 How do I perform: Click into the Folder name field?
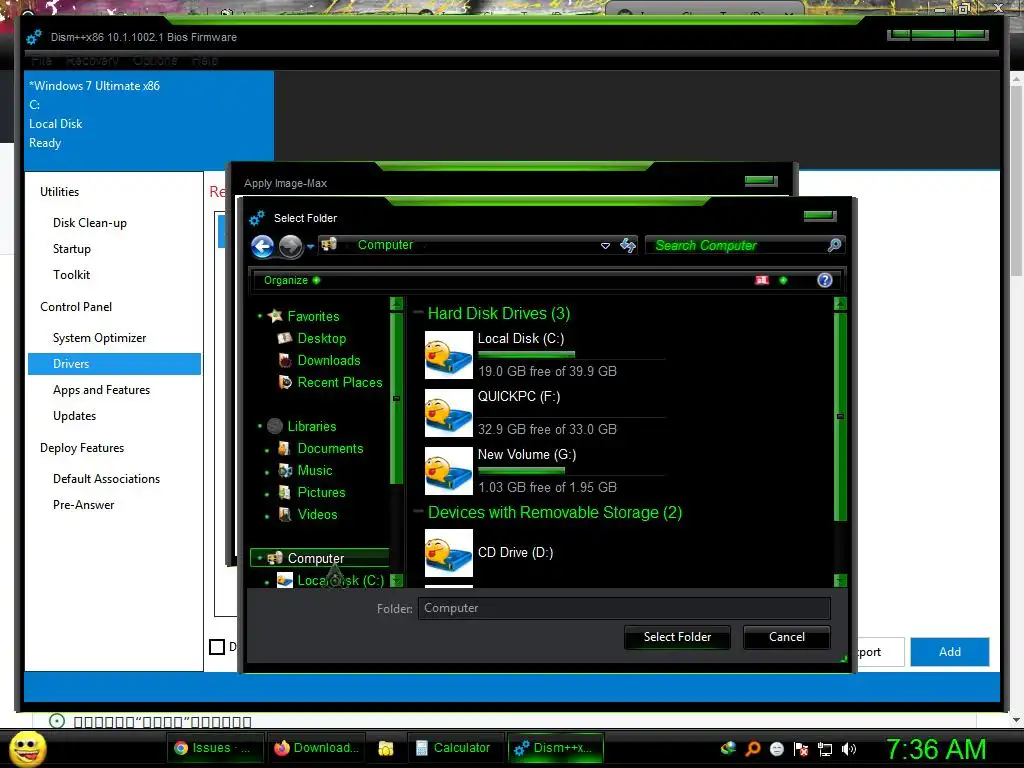pos(624,608)
